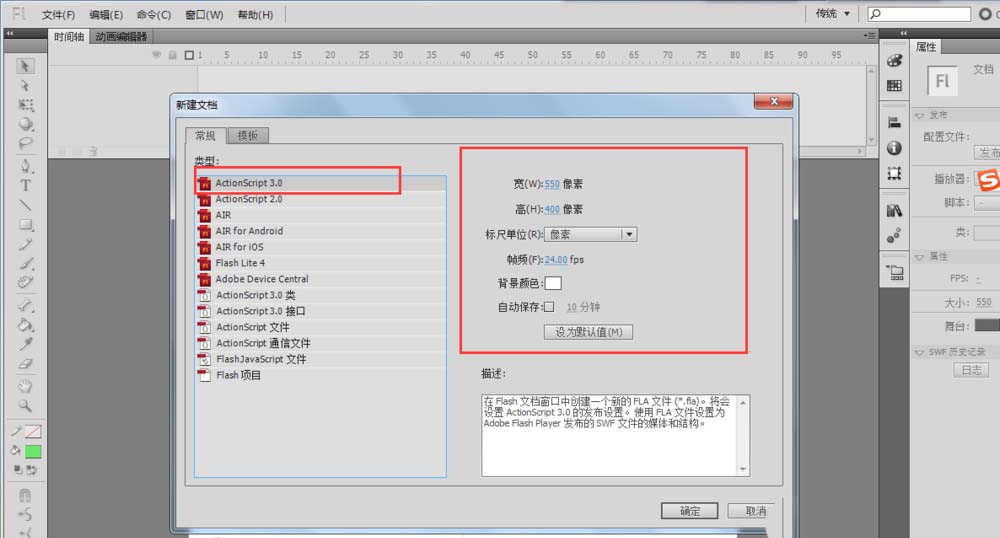Select the Pencil tool
Image resolution: width=1000 pixels, height=538 pixels.
(x=26, y=244)
